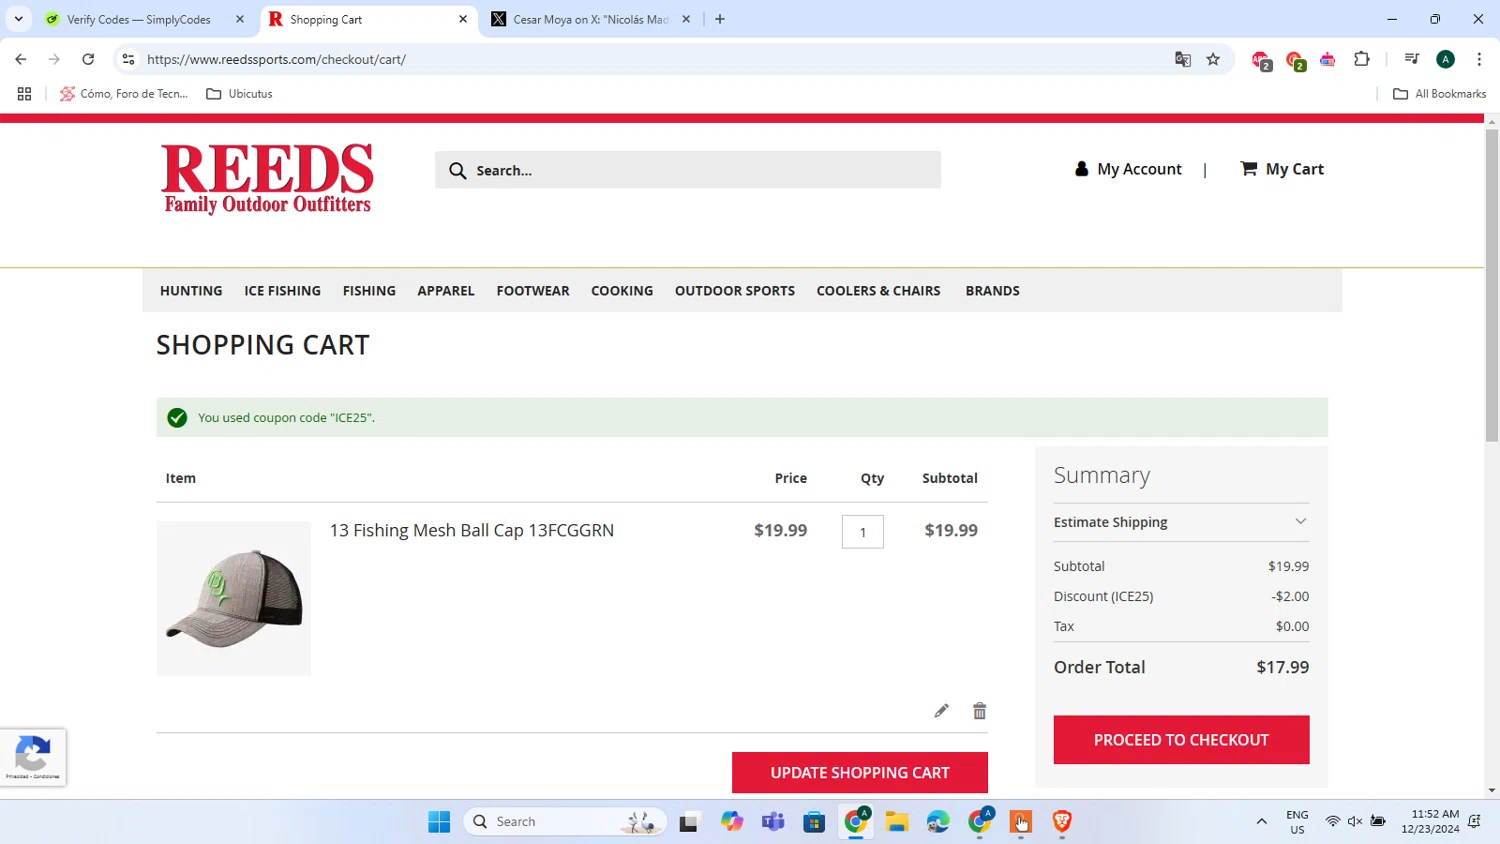Click the Windows taskbar Search box

[x=565, y=822]
